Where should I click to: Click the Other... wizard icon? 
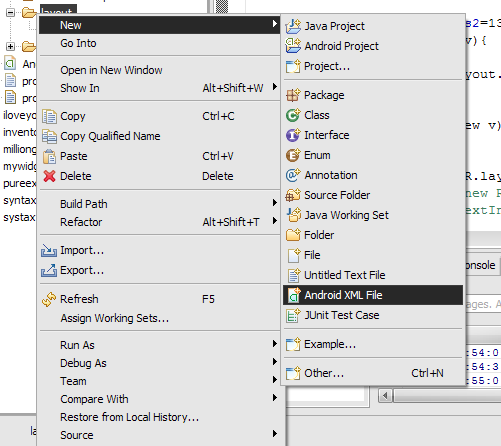click(293, 373)
